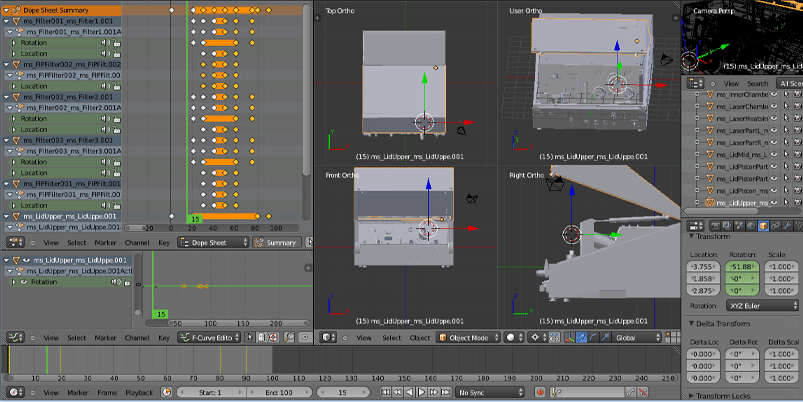This screenshot has width=803, height=402.
Task: Open Playback menu in timeline header
Action: (x=139, y=392)
